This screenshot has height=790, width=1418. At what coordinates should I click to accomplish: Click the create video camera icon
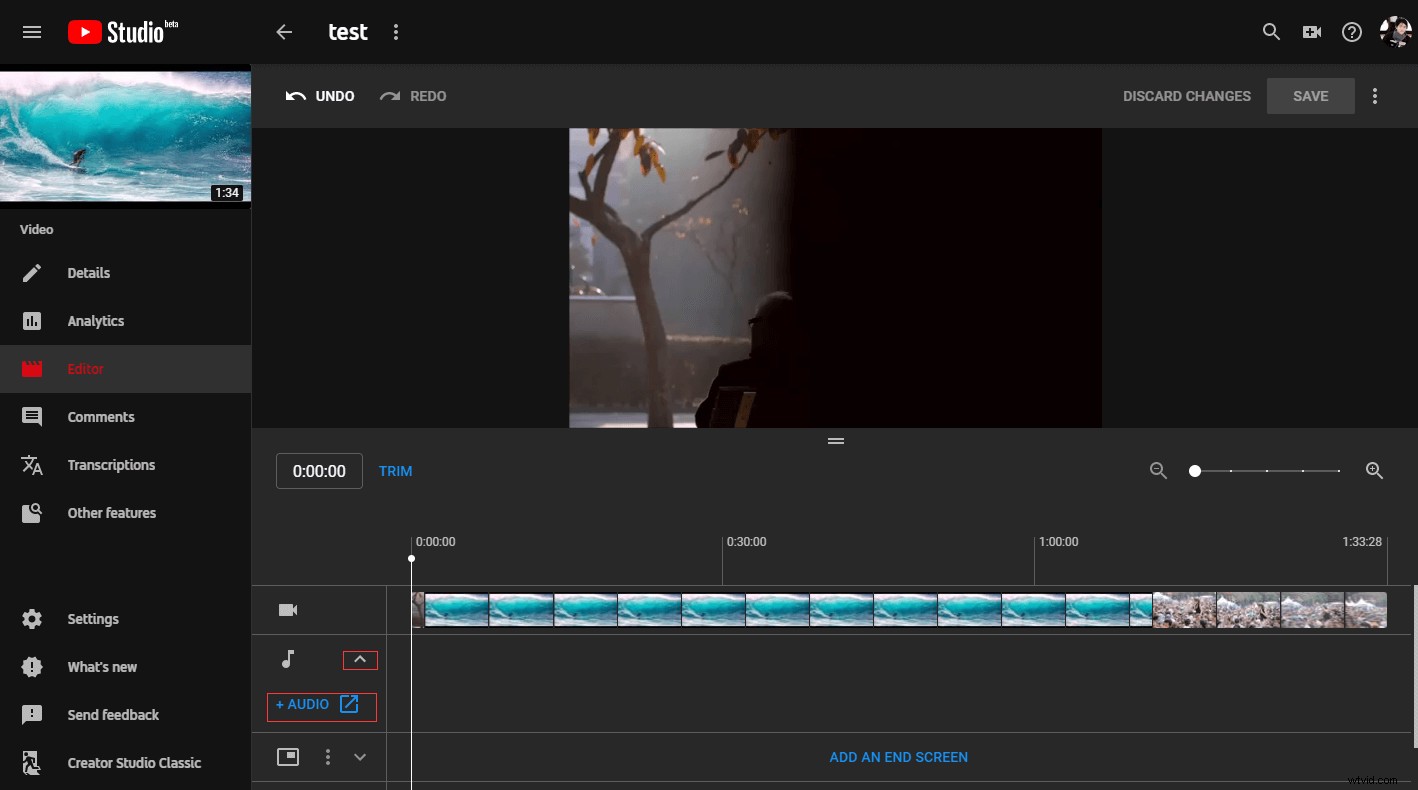tap(1311, 31)
